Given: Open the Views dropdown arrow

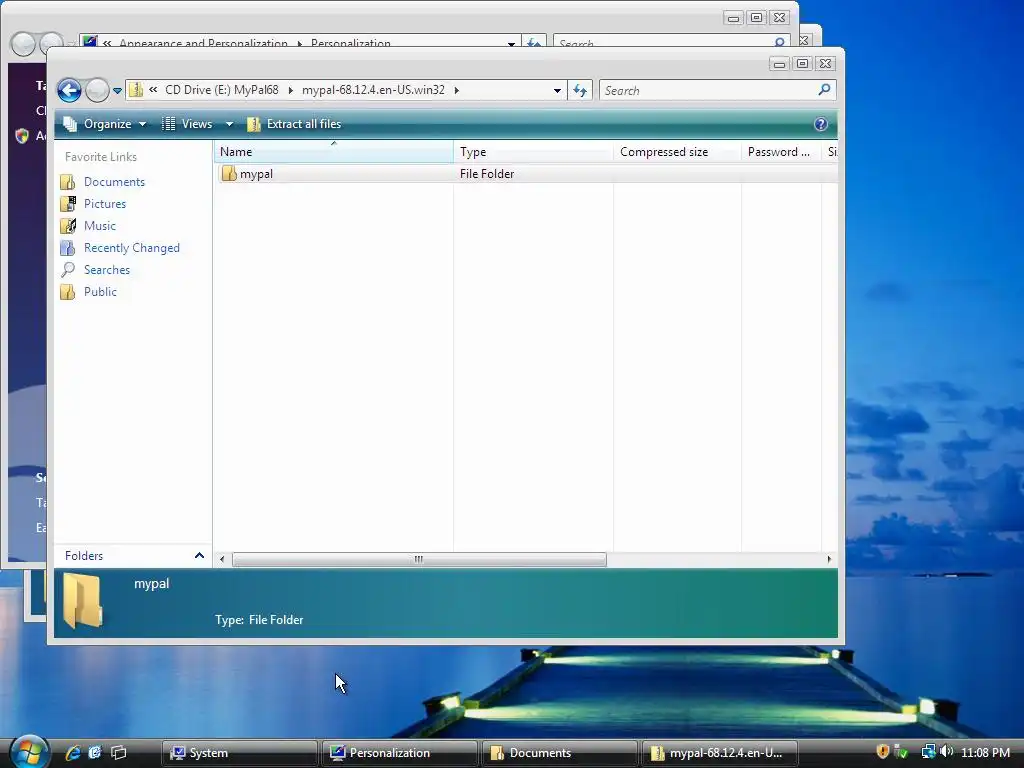Looking at the screenshot, I should click(x=229, y=124).
